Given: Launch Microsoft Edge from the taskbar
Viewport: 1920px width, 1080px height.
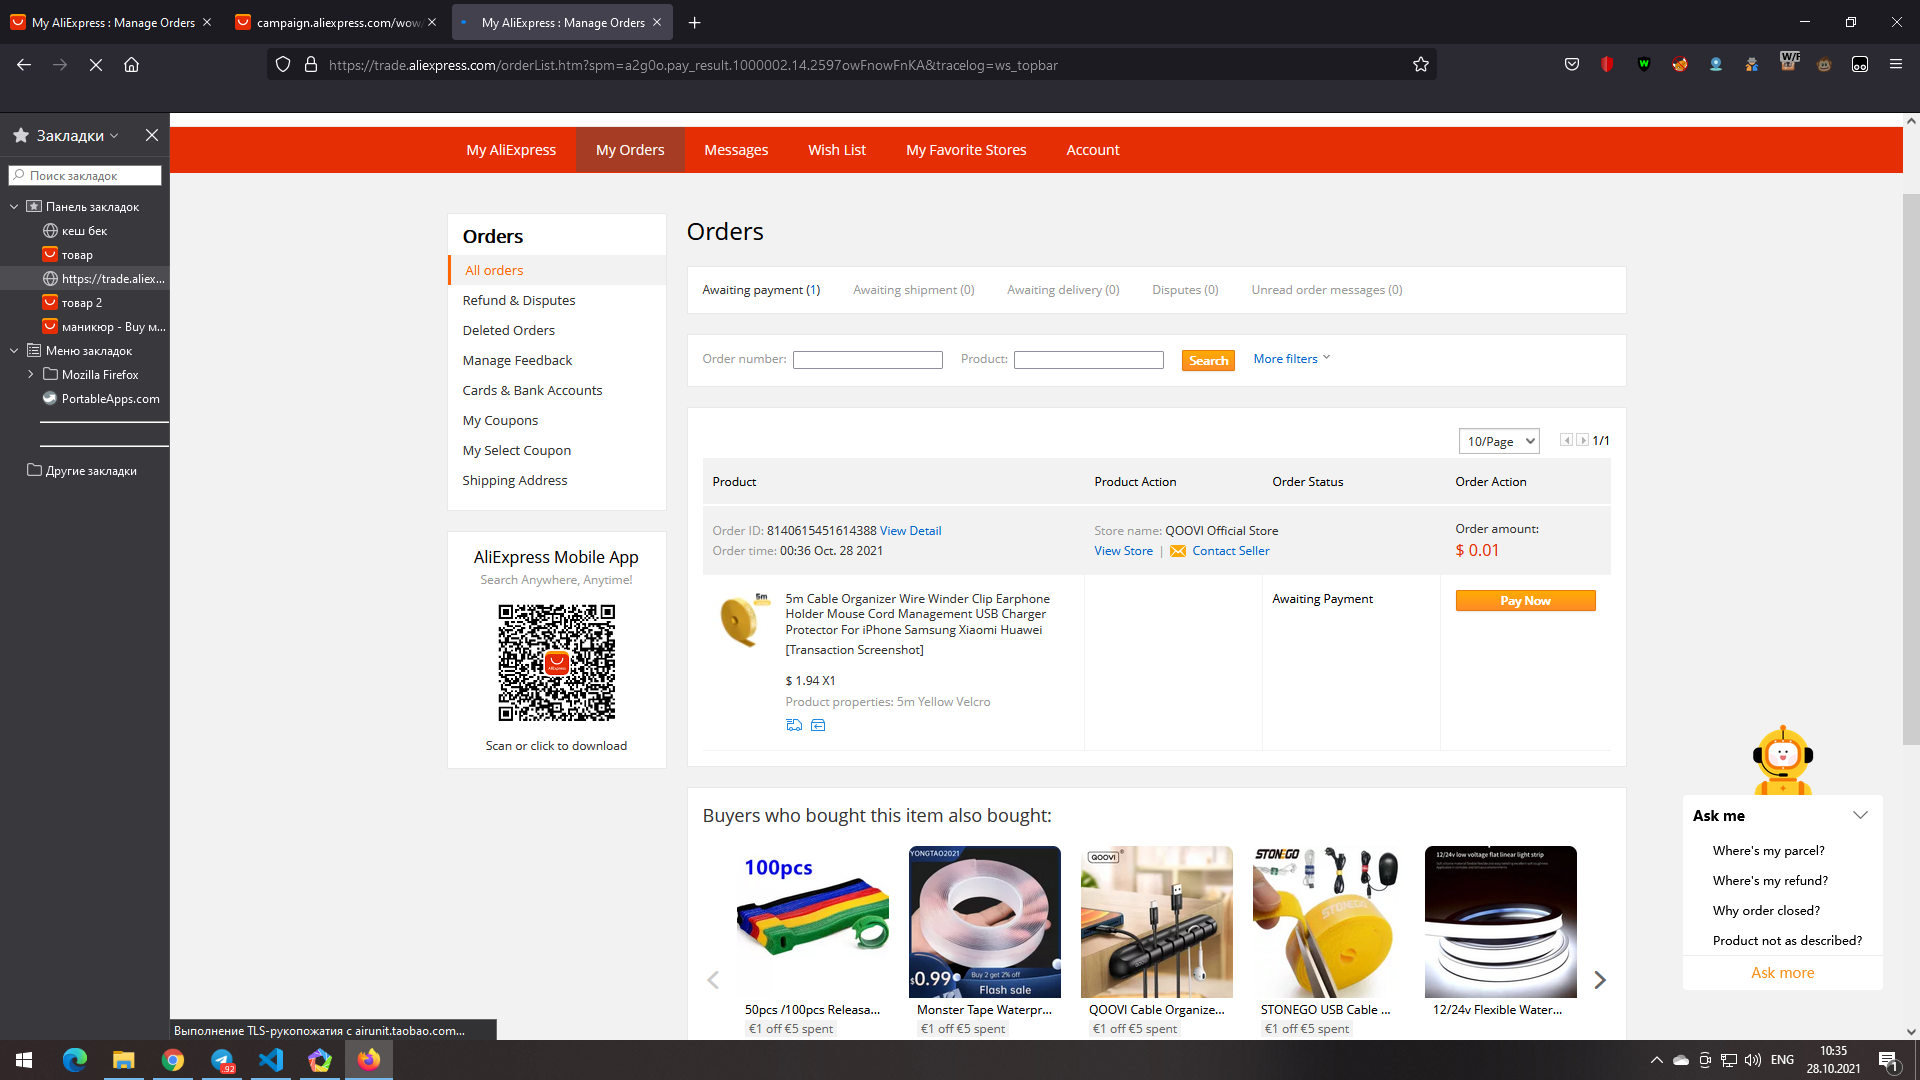Looking at the screenshot, I should 75,1060.
